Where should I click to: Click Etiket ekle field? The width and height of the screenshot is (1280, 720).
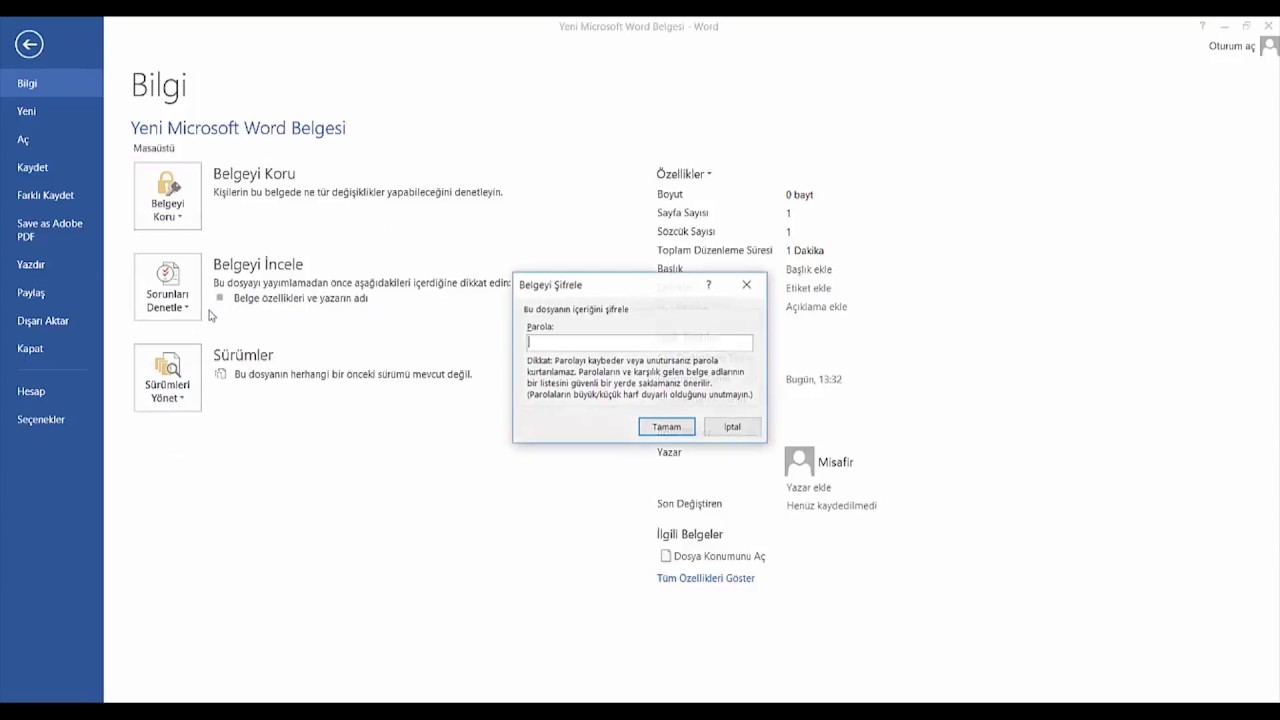pos(808,288)
